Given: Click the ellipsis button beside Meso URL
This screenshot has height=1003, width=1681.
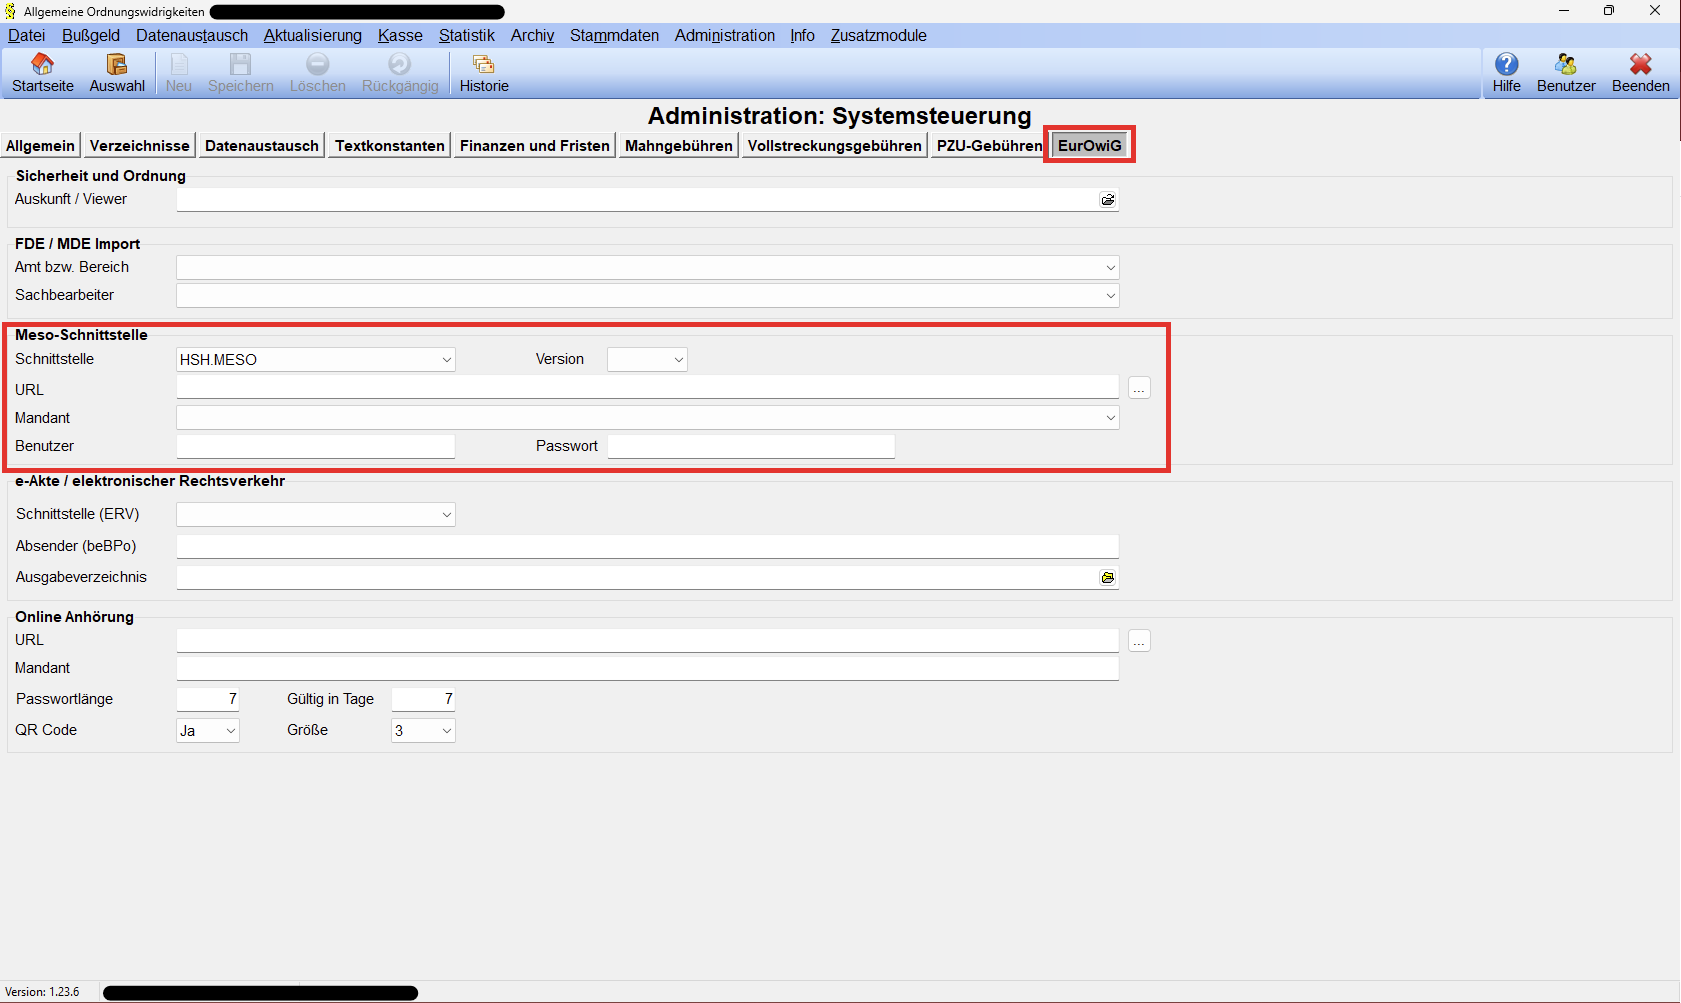Looking at the screenshot, I should [1139, 388].
